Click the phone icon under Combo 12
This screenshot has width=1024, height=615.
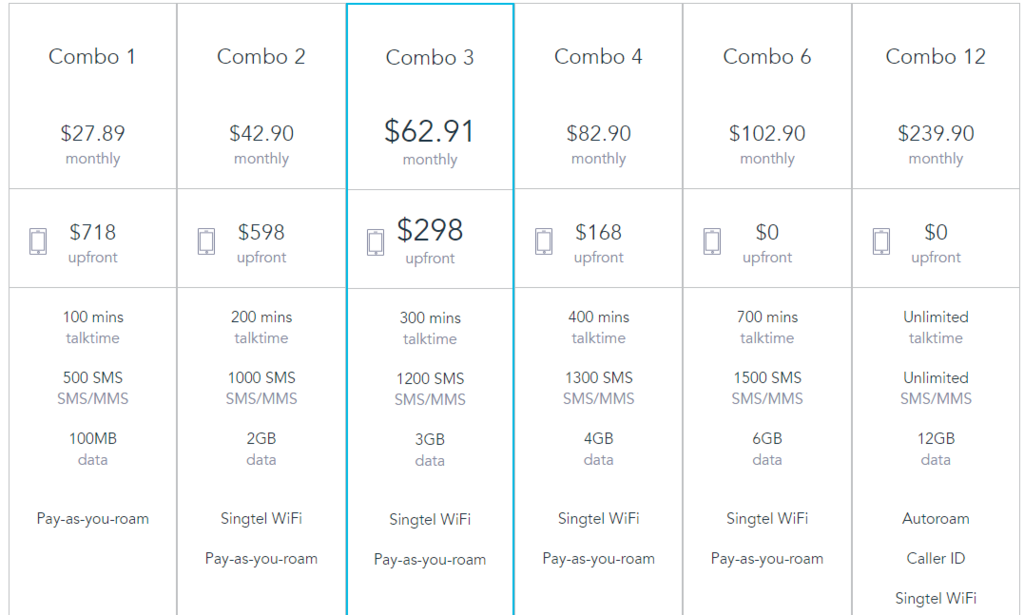coord(882,240)
